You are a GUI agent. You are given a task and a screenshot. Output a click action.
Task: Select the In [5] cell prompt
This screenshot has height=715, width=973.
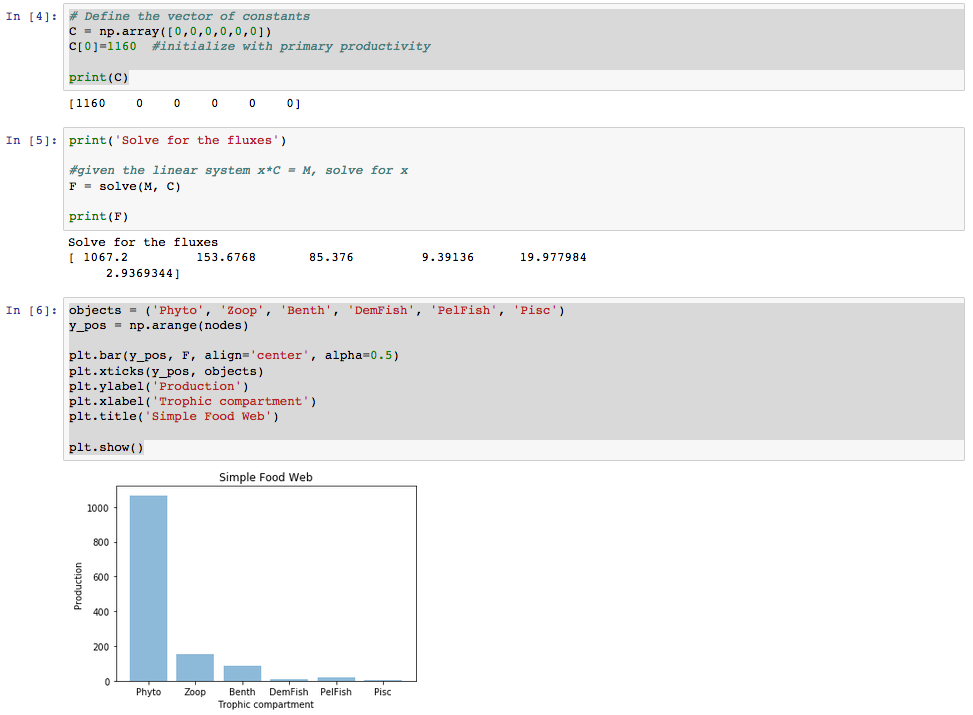tap(31, 141)
